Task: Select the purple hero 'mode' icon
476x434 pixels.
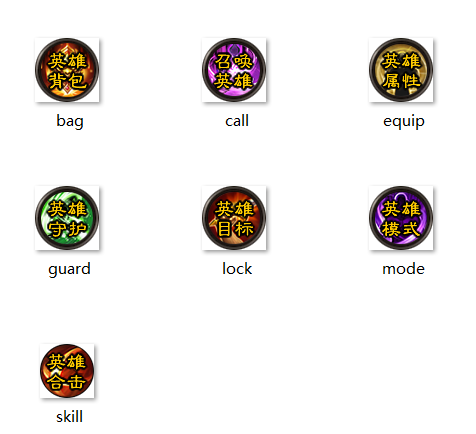Action: 401,218
